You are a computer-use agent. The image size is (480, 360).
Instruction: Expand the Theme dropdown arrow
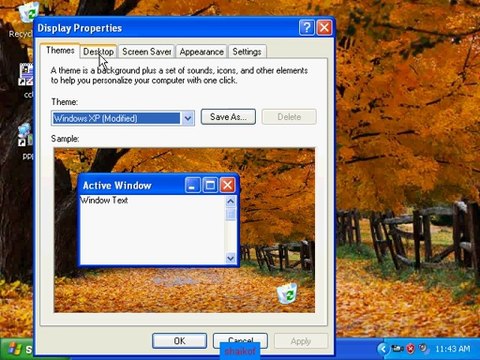pyautogui.click(x=188, y=118)
